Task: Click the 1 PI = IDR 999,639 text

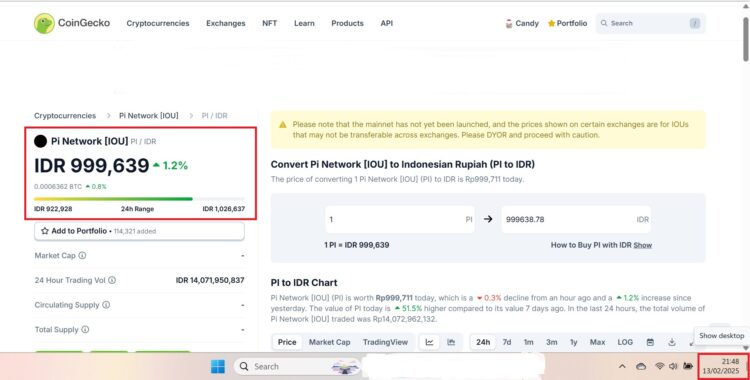Action: [x=357, y=245]
